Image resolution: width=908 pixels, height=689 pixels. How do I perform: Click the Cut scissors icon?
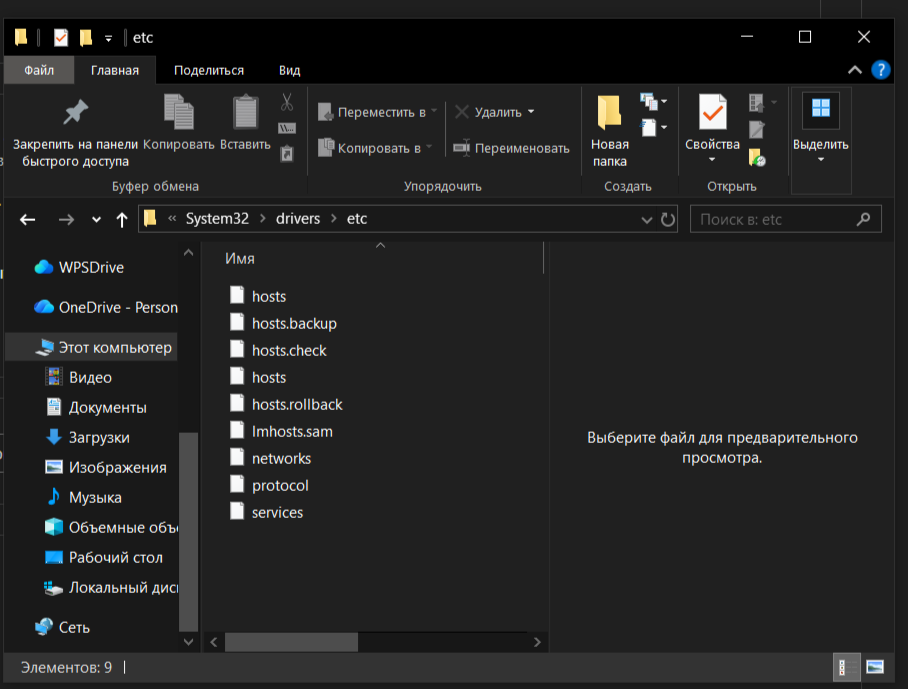coord(287,102)
